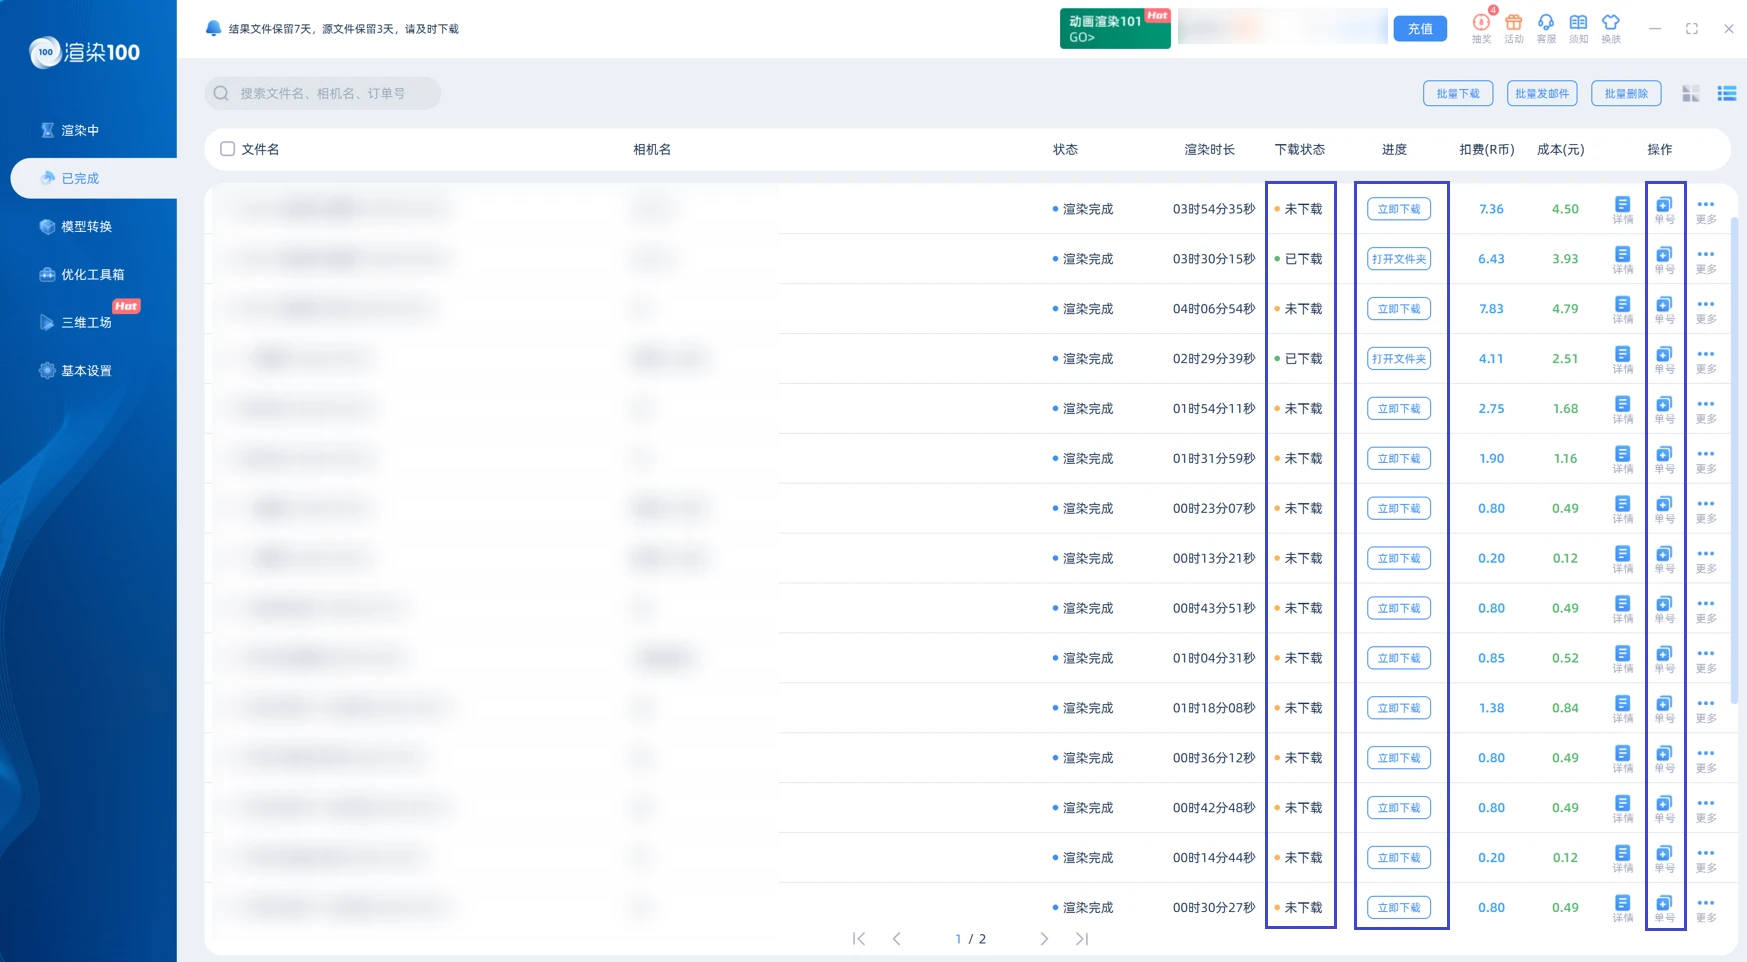The height and width of the screenshot is (962, 1747).
Task: Click 立即下载 for the 04时06分54秒 row
Action: click(x=1399, y=309)
